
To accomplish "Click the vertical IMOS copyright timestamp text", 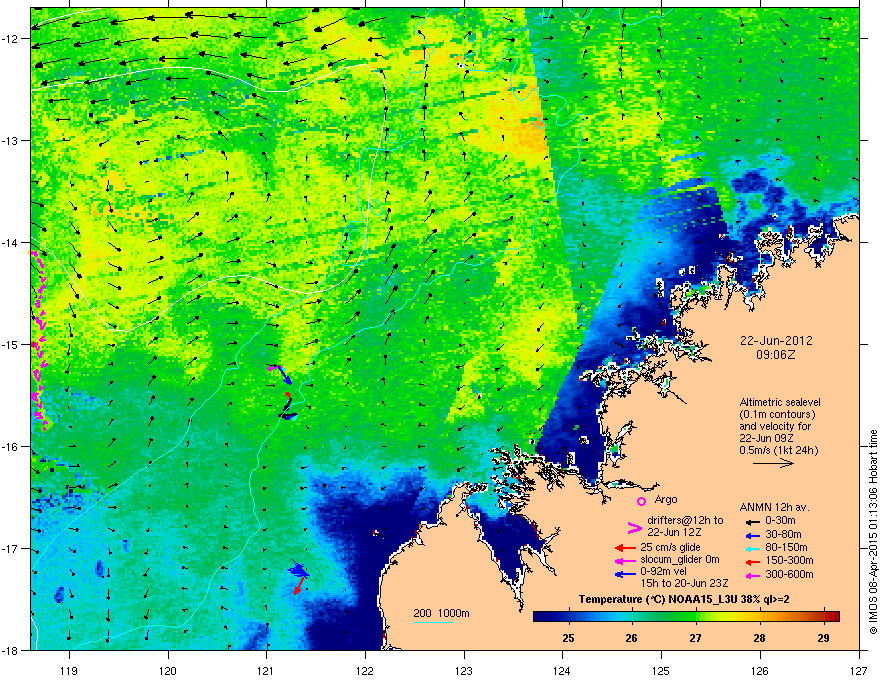I will (x=873, y=532).
